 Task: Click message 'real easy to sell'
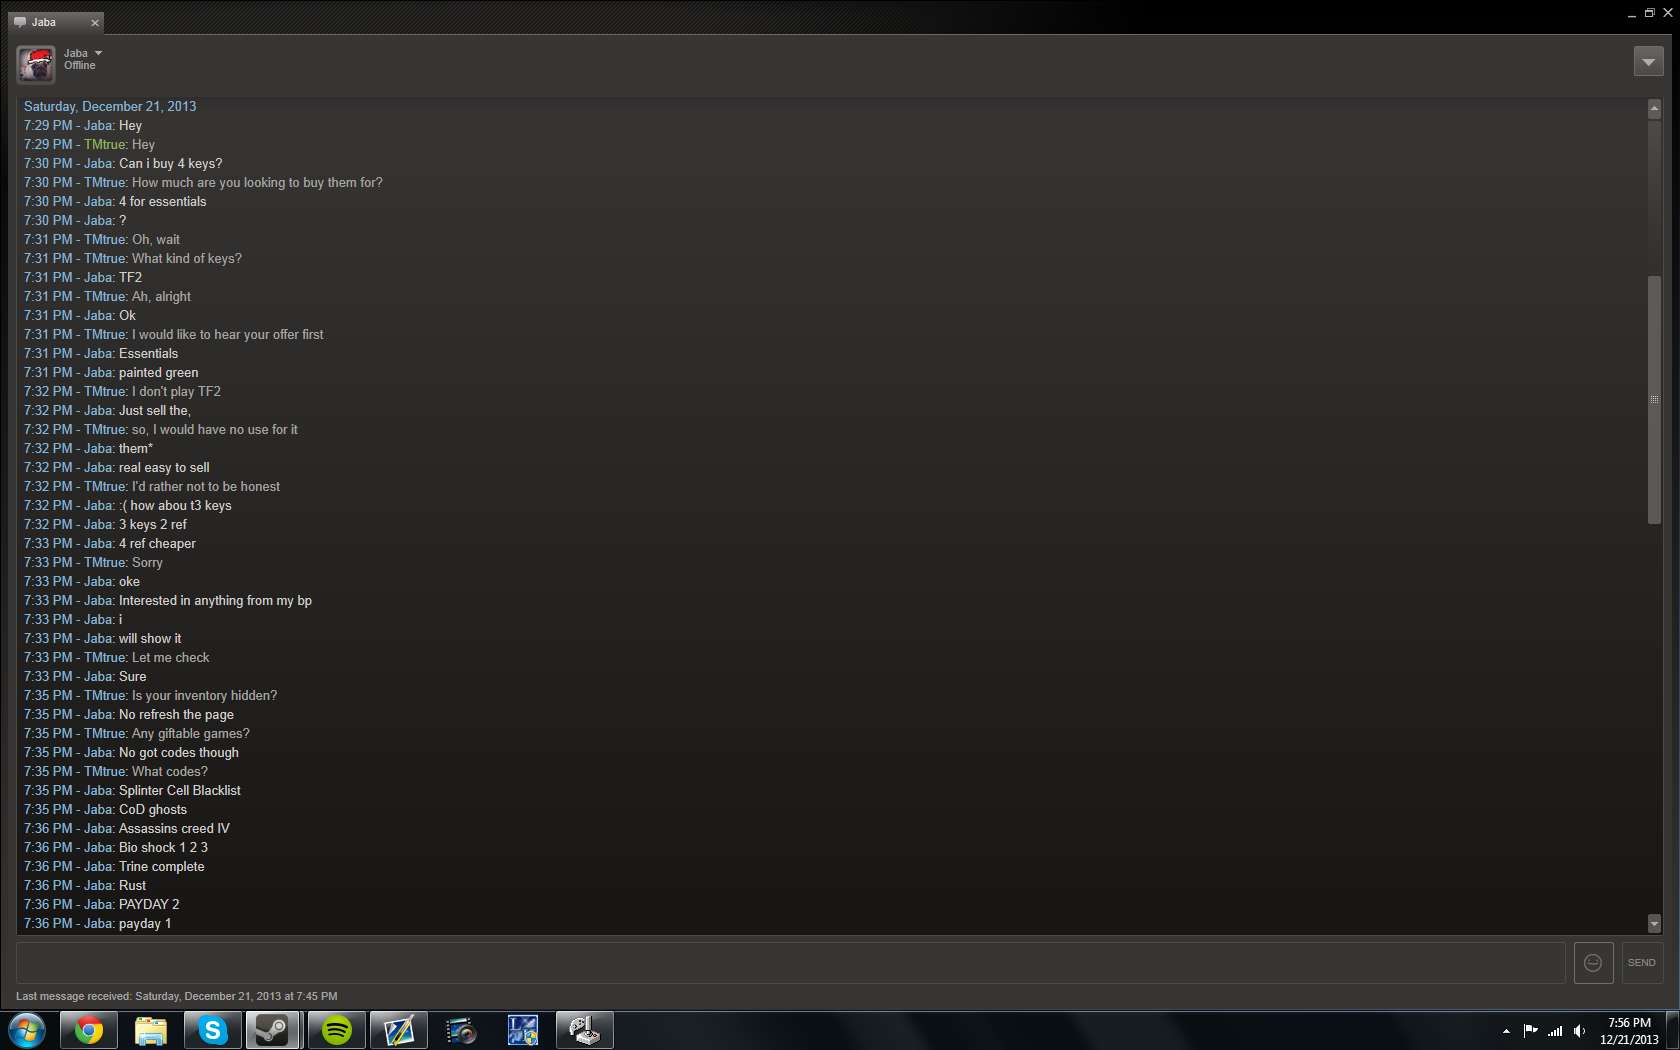[x=164, y=468]
